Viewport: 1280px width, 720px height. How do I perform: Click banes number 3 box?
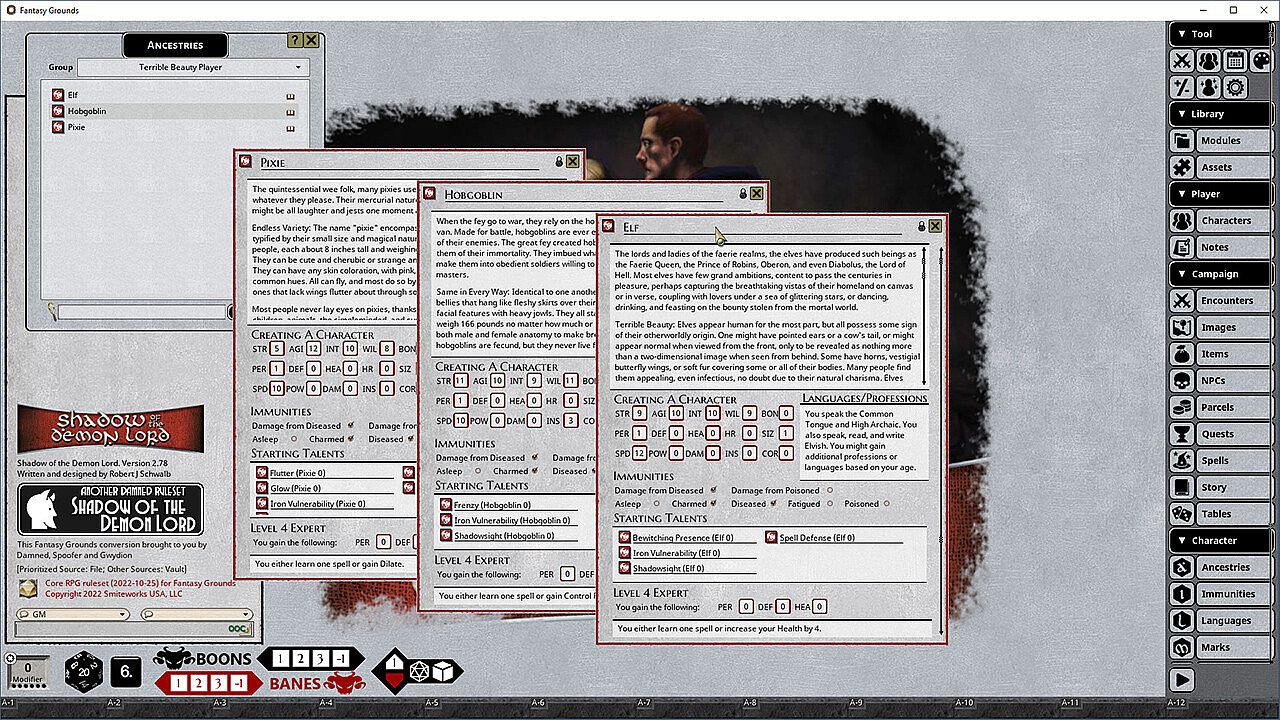click(220, 683)
